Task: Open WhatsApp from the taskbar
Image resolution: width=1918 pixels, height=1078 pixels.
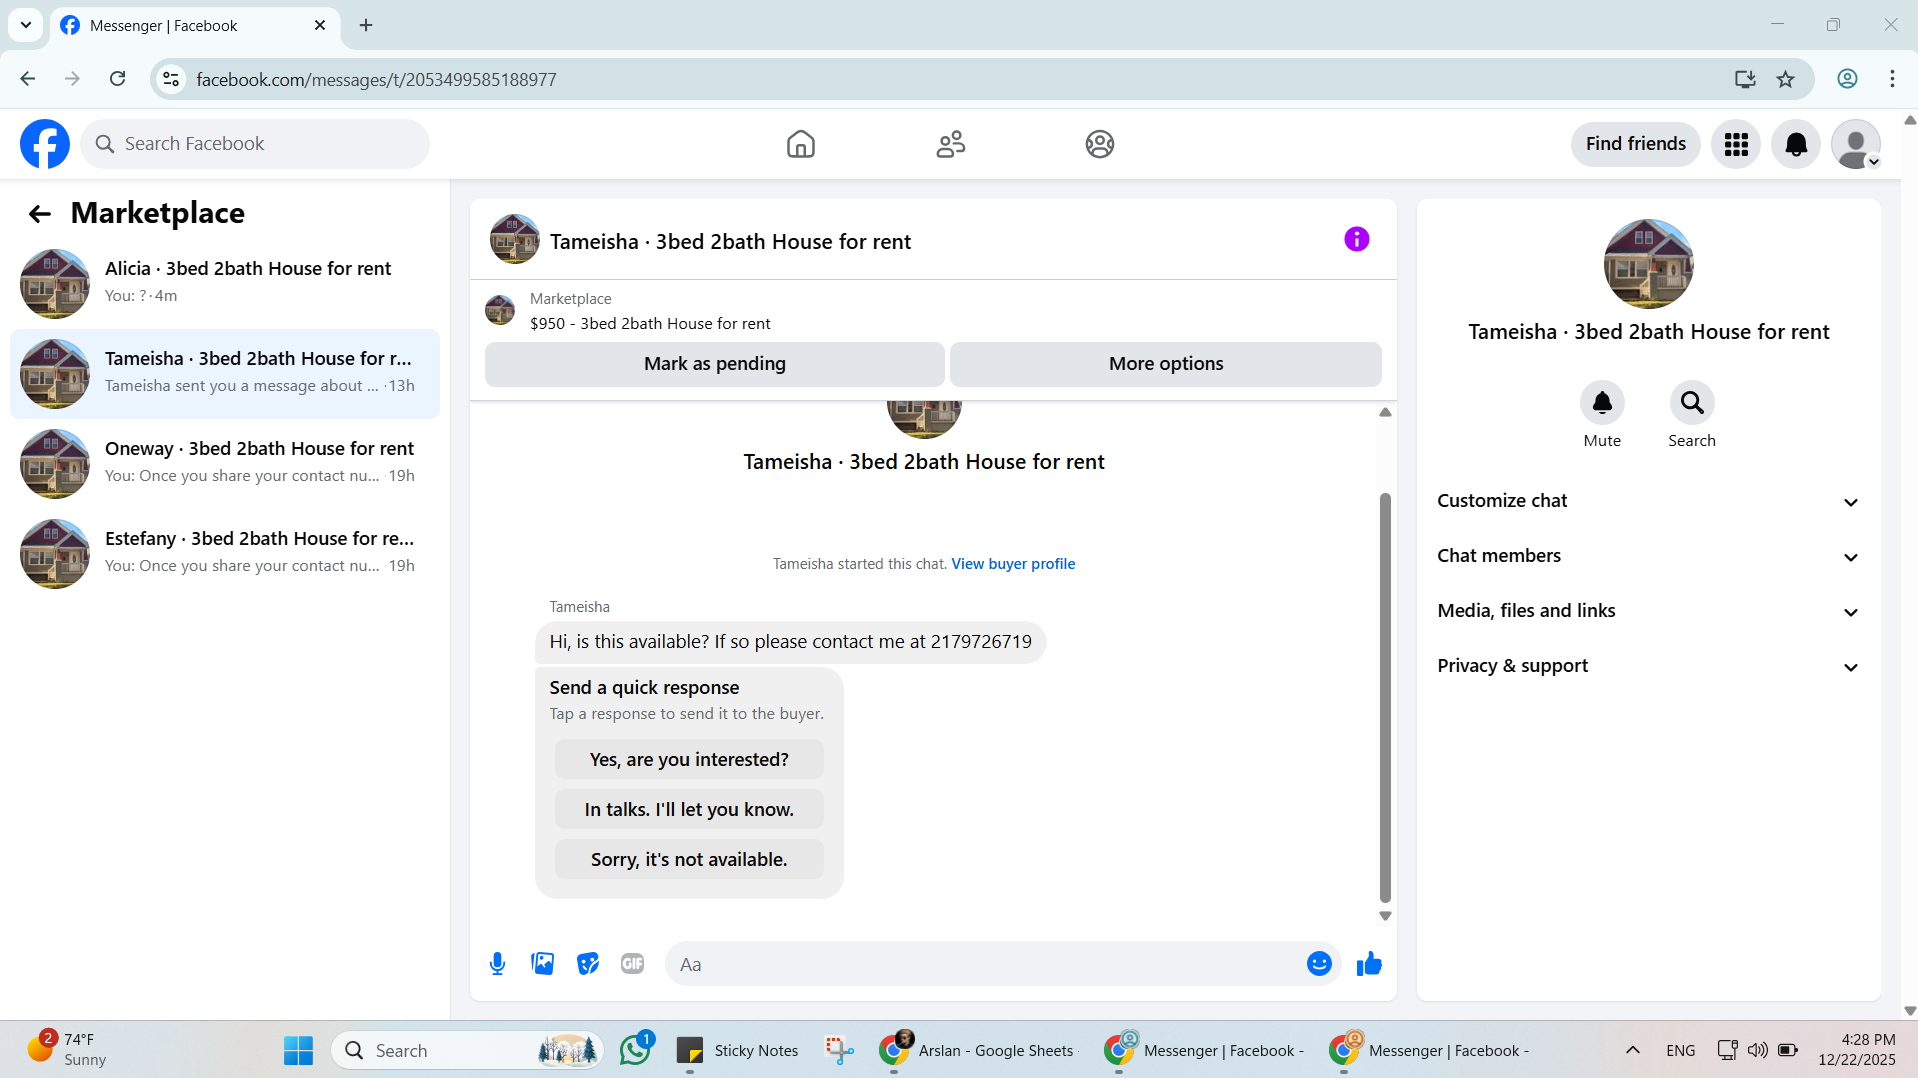Action: (x=635, y=1050)
